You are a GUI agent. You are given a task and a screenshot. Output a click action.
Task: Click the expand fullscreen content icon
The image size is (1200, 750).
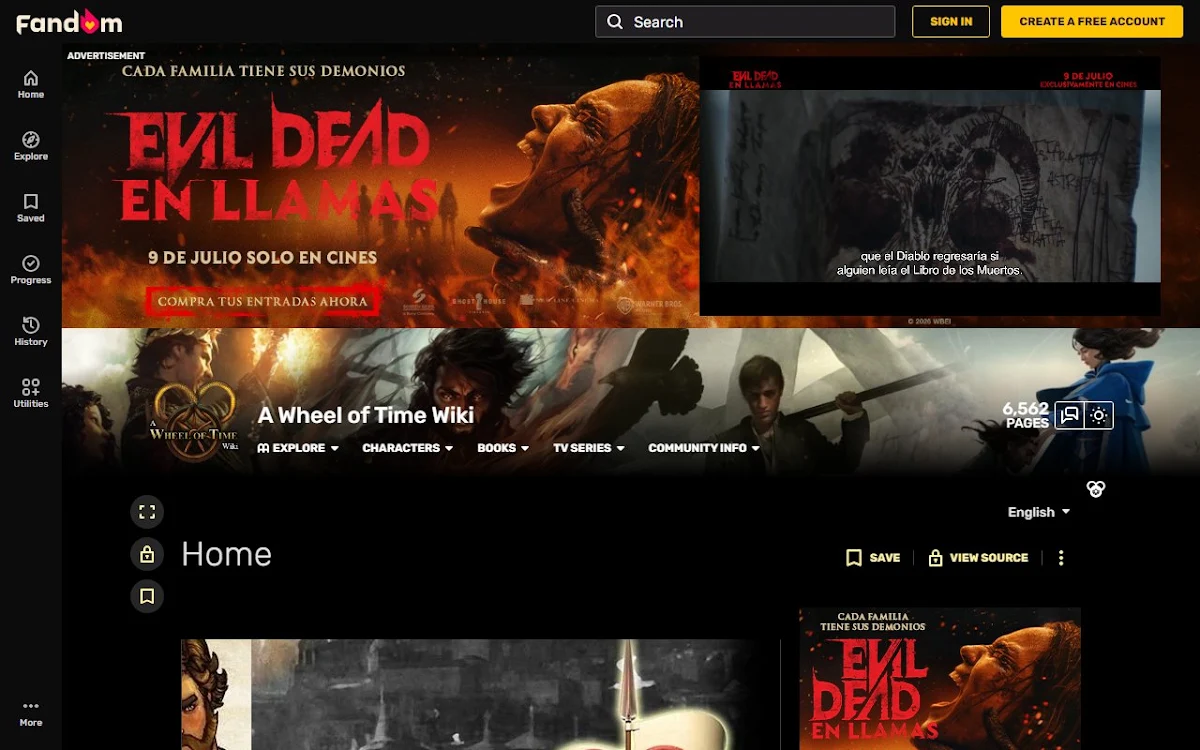pos(147,512)
